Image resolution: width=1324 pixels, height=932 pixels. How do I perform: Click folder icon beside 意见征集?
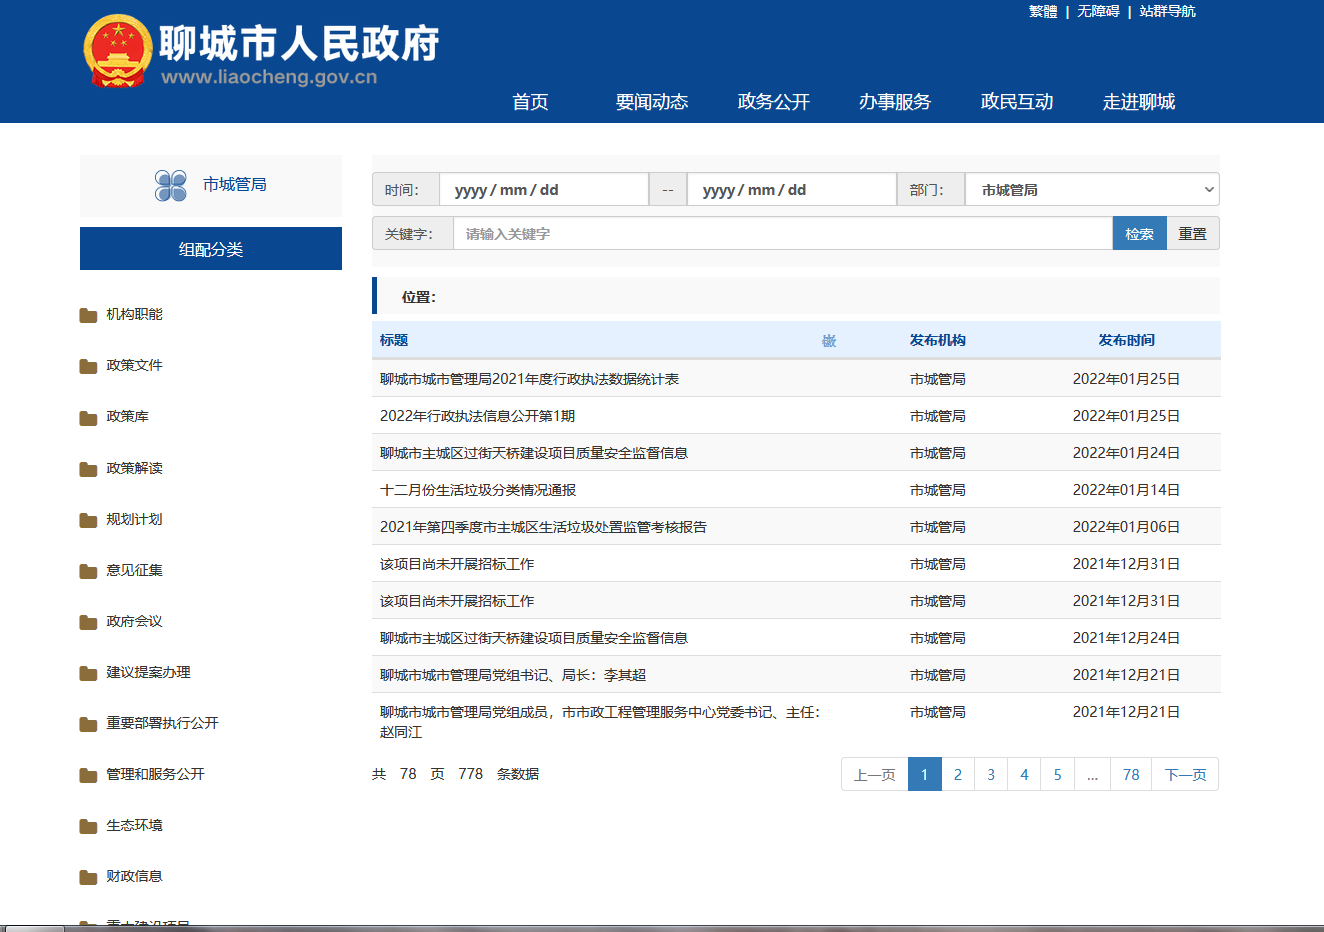tap(88, 571)
